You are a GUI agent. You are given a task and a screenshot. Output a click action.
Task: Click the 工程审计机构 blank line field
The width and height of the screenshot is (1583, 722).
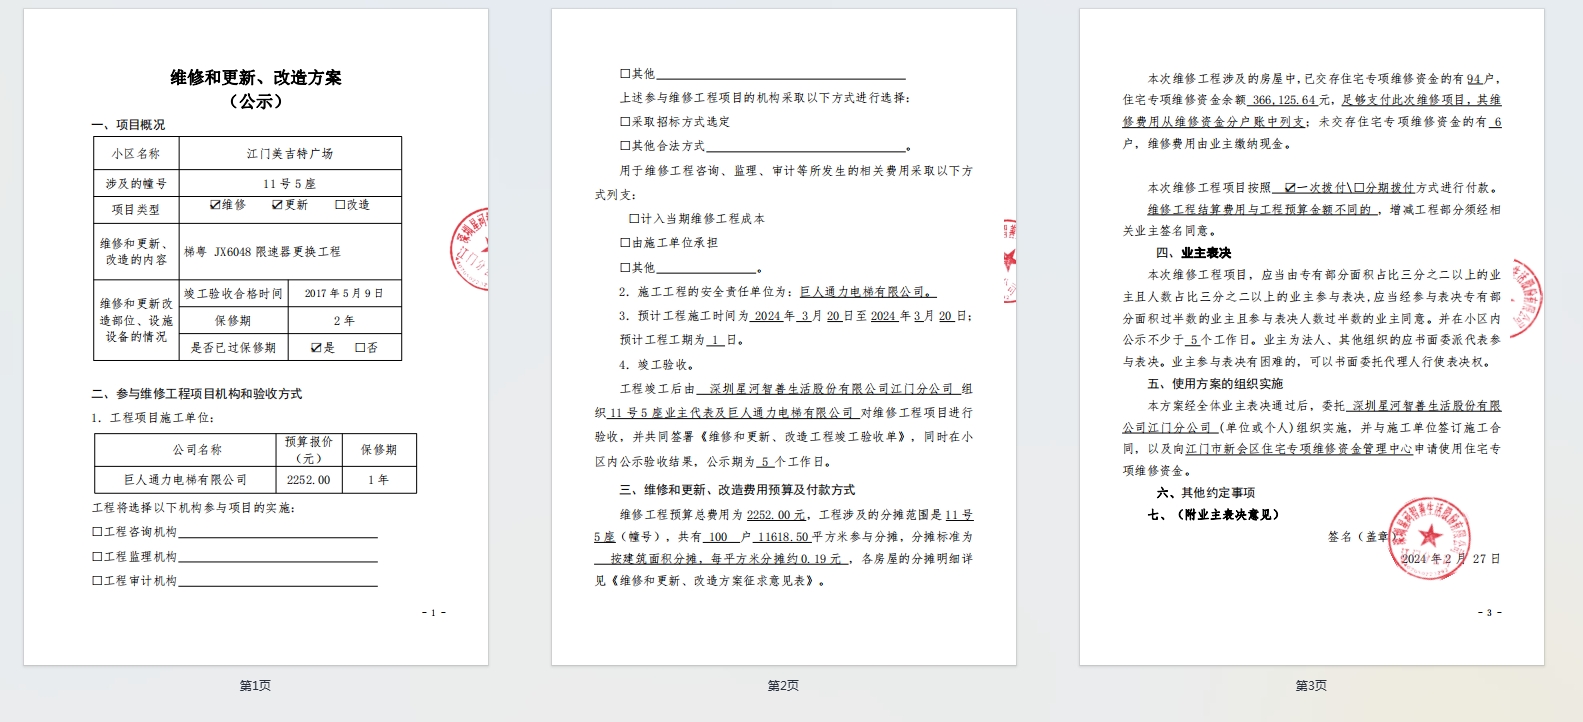[277, 581]
